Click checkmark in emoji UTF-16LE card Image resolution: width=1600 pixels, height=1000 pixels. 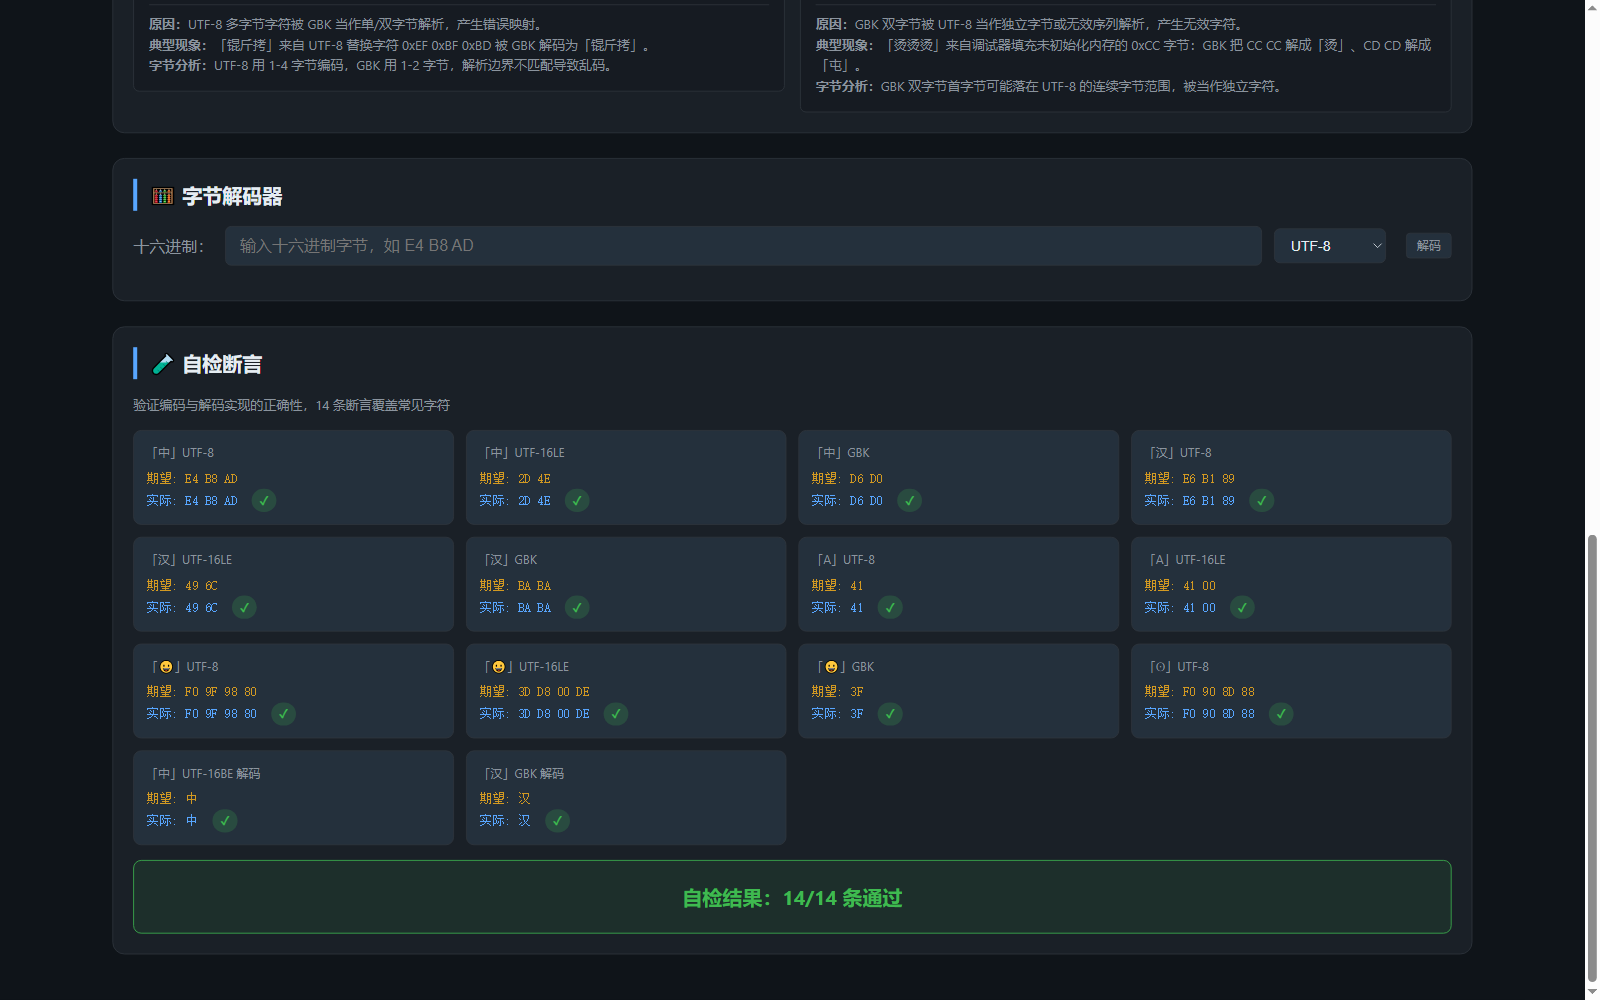(x=616, y=714)
